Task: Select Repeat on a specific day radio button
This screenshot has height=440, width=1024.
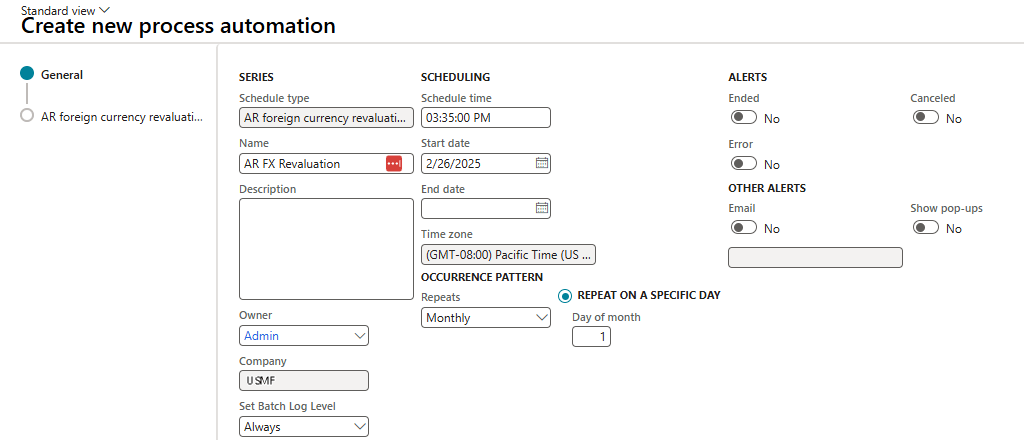Action: (565, 296)
